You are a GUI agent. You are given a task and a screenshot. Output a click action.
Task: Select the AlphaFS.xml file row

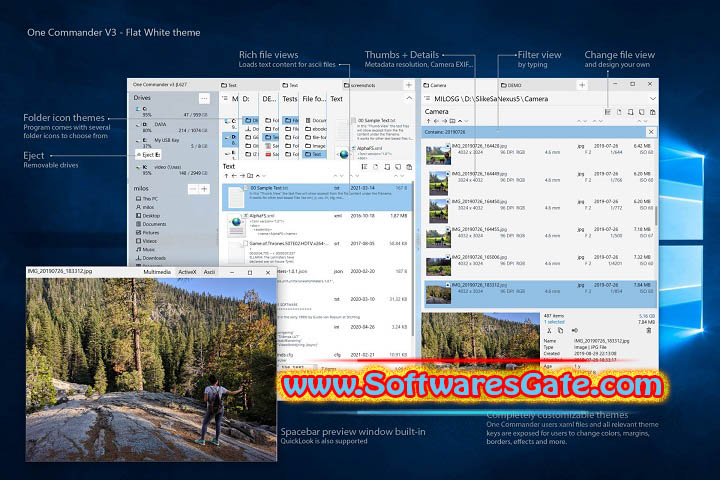pyautogui.click(x=316, y=225)
